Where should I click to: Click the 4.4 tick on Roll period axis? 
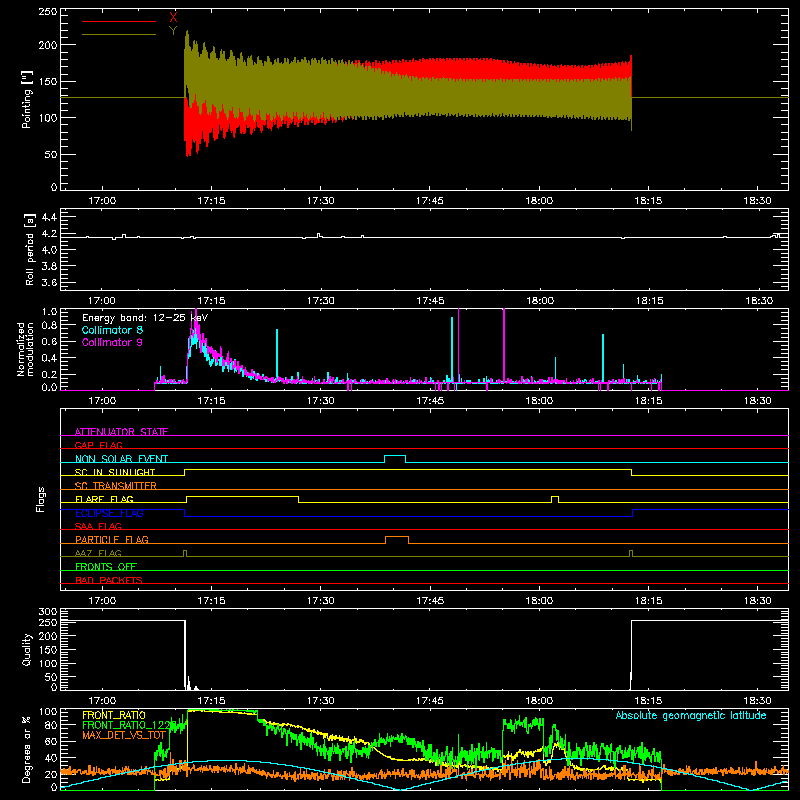pos(49,217)
